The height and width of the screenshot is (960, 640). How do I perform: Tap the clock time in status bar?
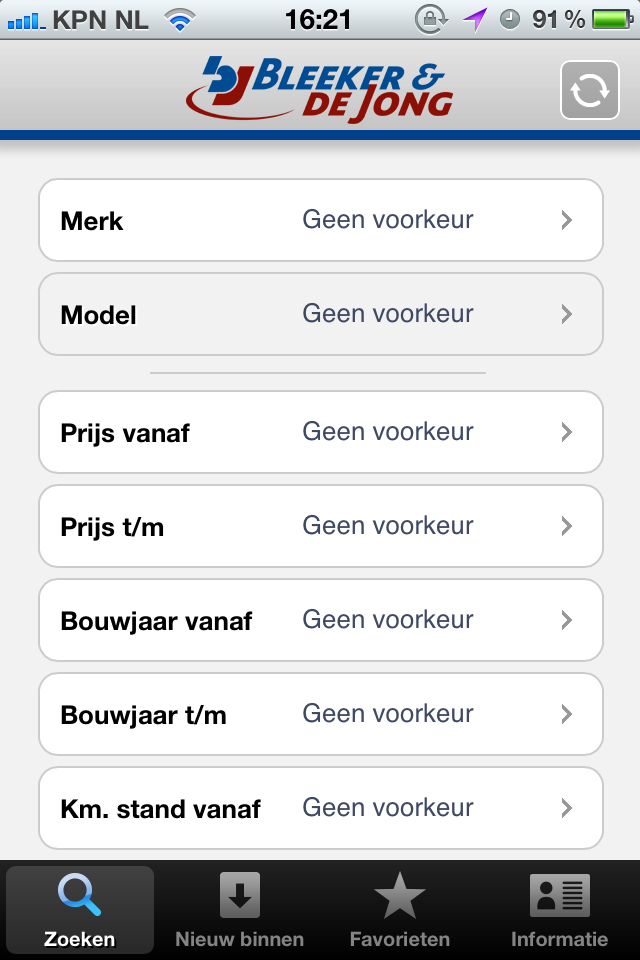pos(318,19)
